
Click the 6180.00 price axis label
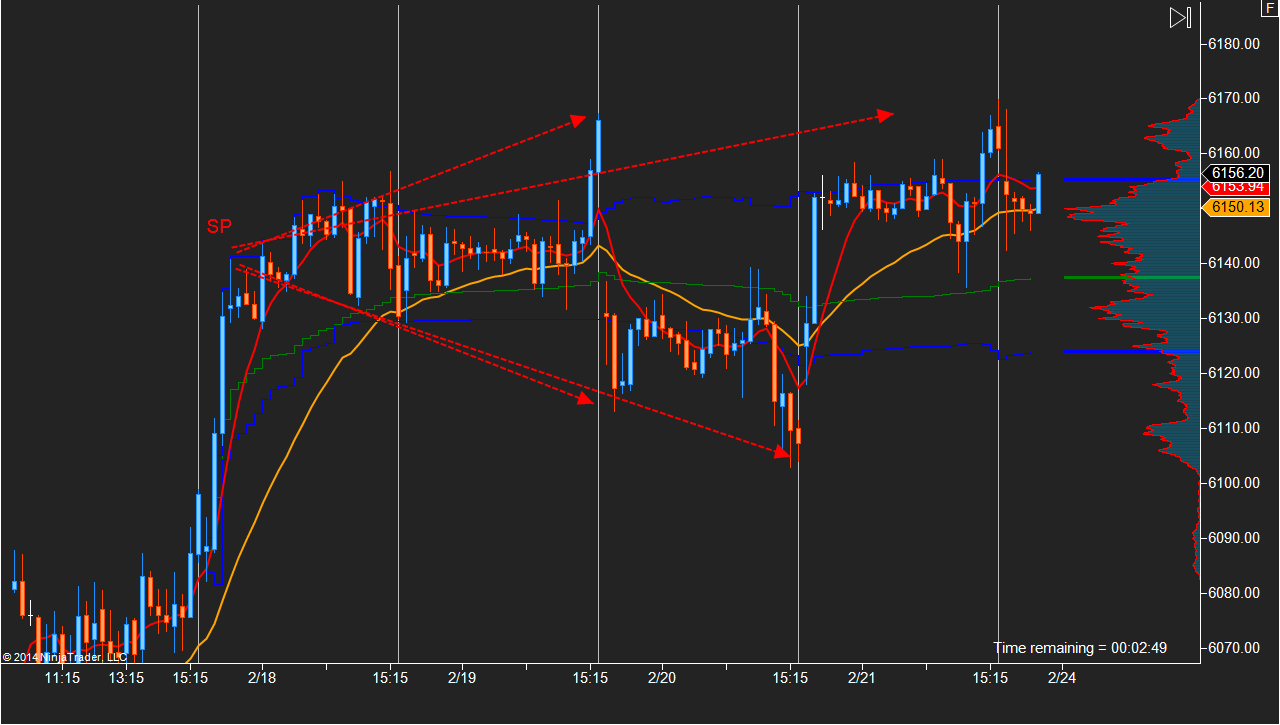point(1233,44)
